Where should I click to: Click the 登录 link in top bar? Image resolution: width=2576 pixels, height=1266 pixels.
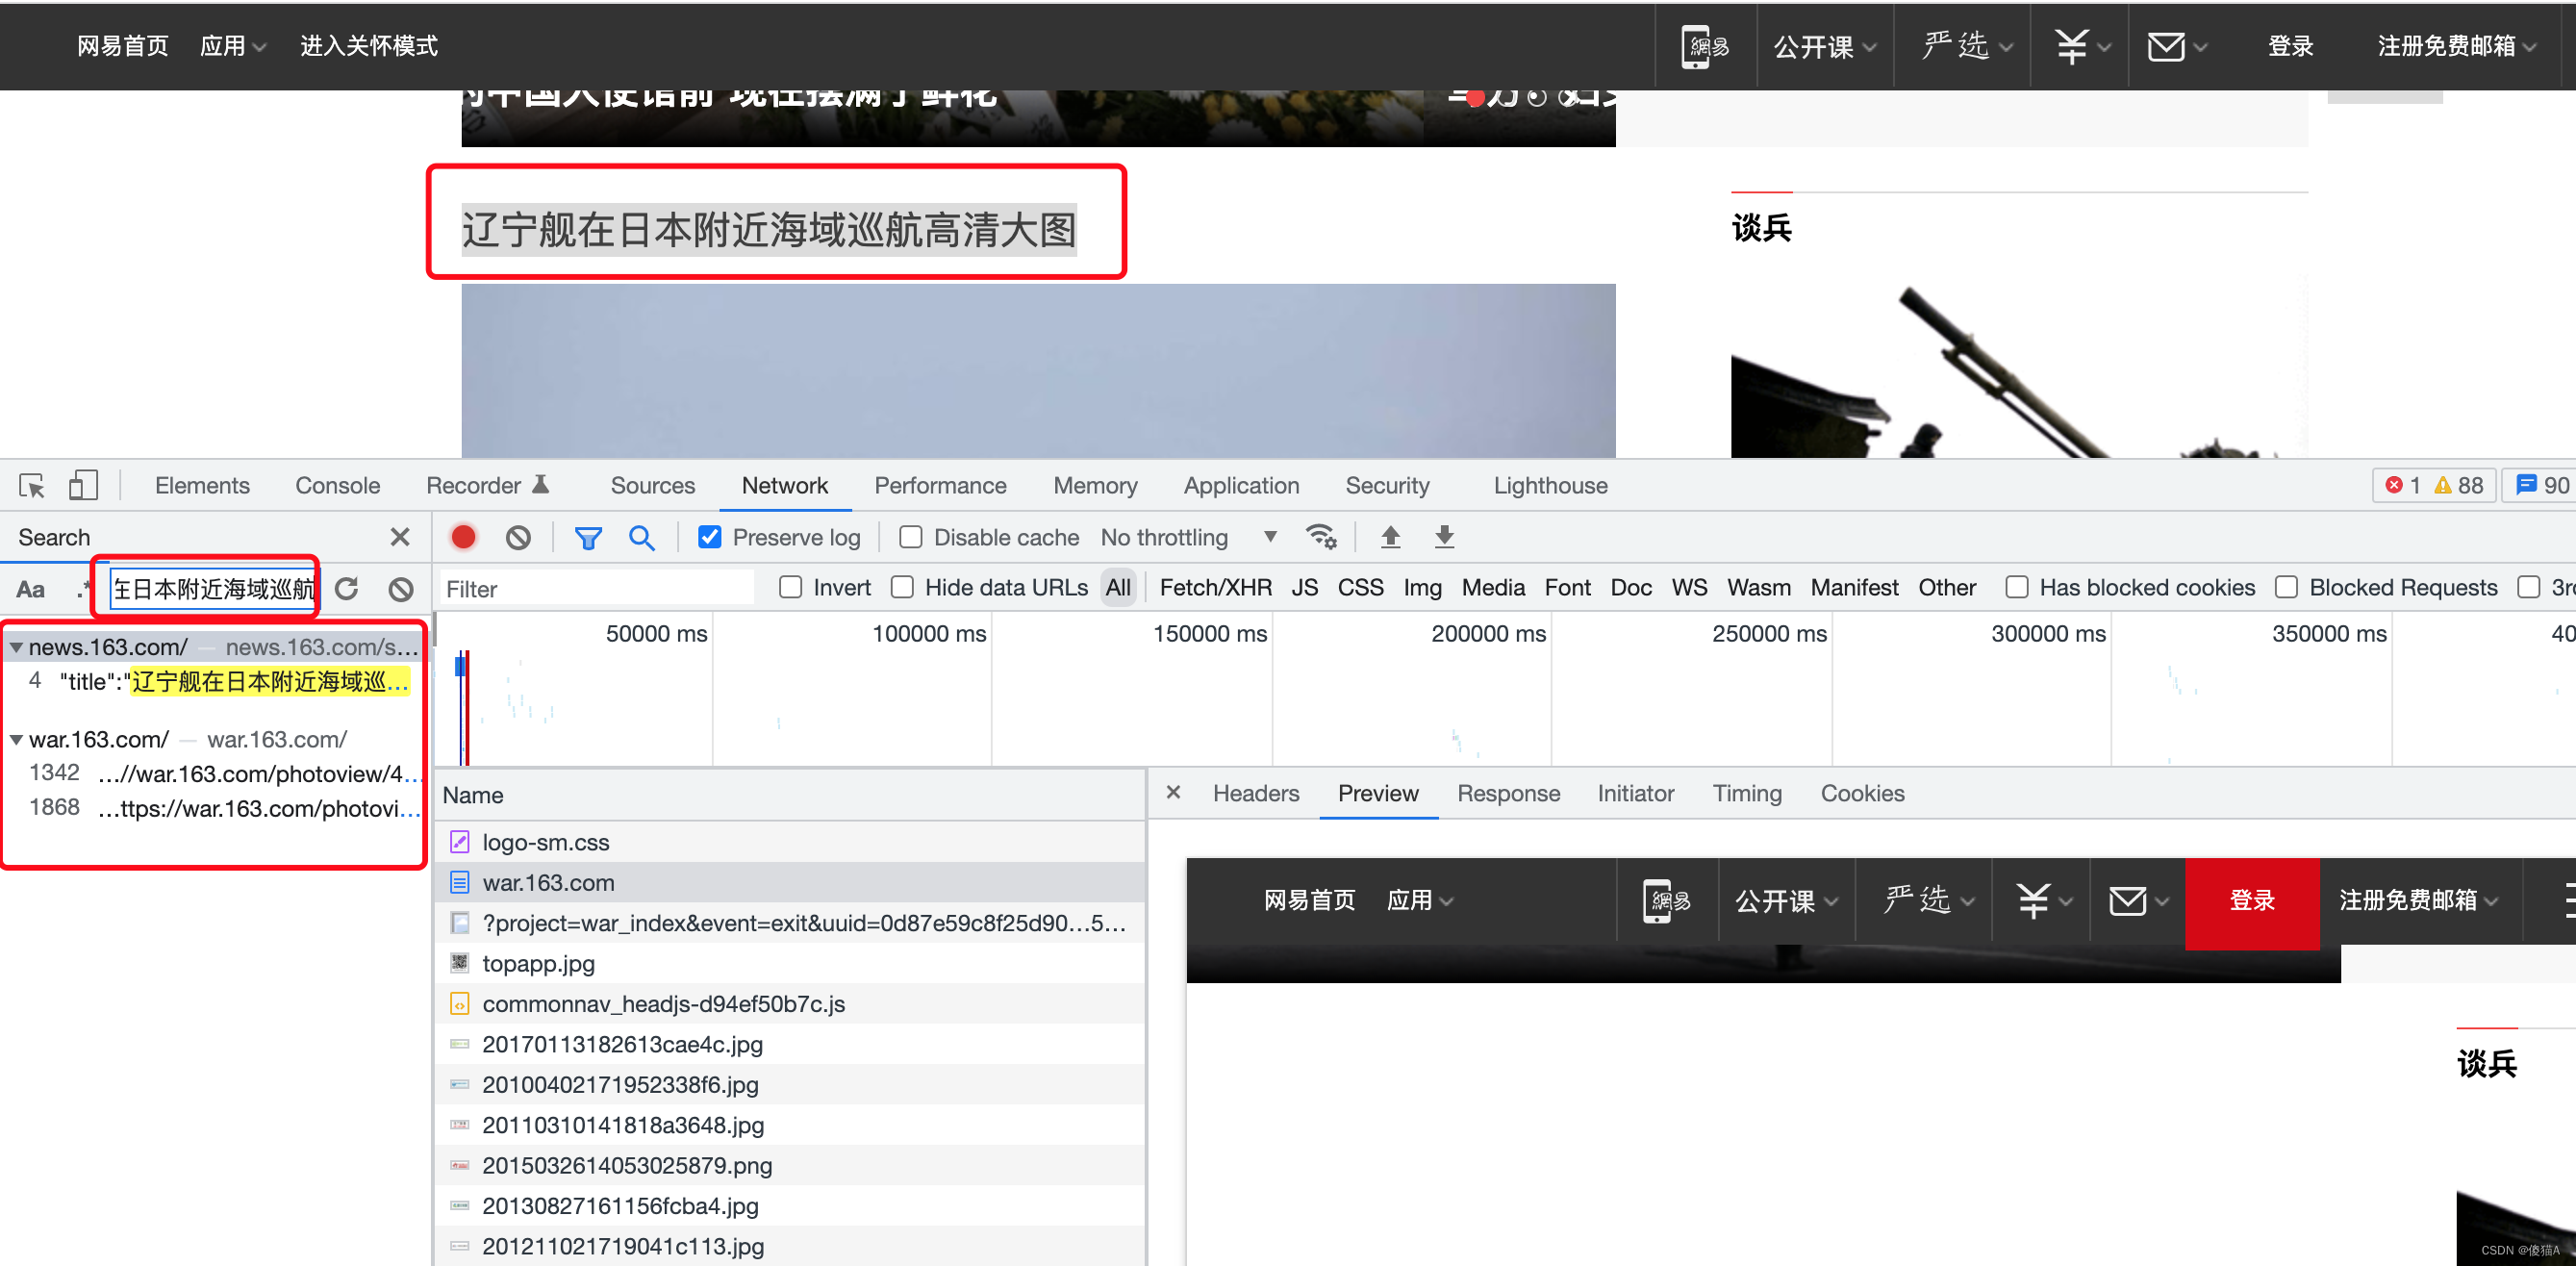(2290, 45)
